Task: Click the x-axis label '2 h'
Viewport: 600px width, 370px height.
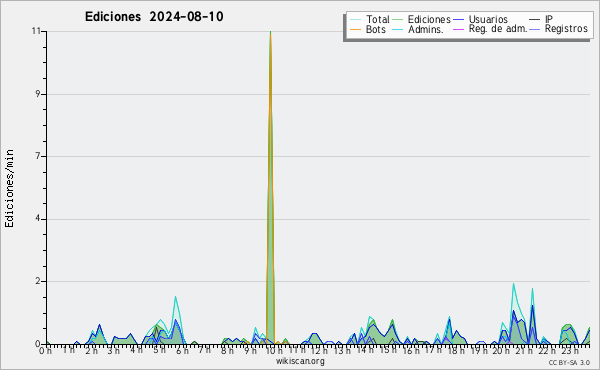Action: pyautogui.click(x=91, y=350)
